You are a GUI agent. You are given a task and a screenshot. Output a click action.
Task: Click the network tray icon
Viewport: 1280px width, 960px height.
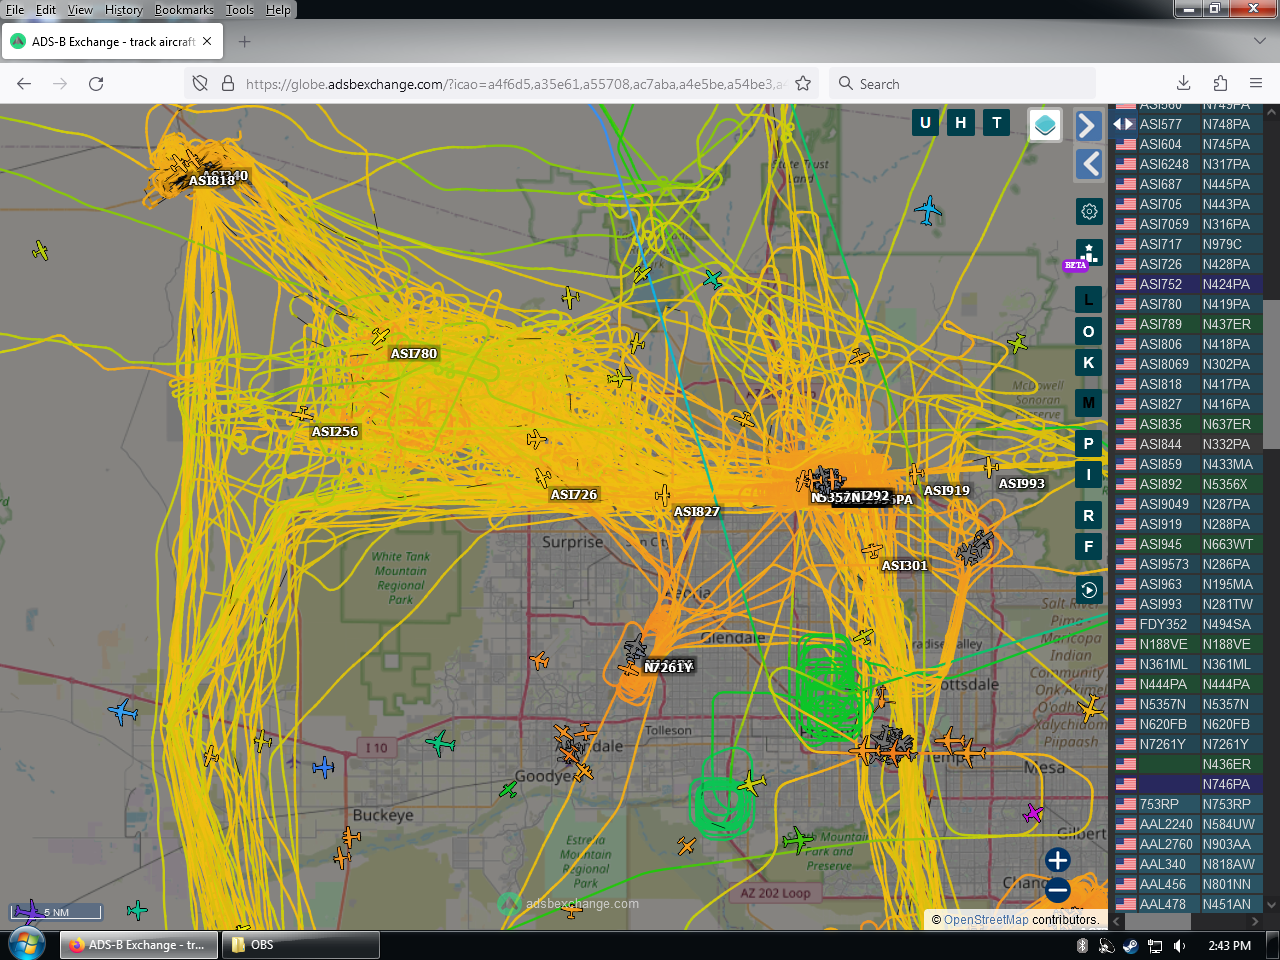coord(1155,945)
